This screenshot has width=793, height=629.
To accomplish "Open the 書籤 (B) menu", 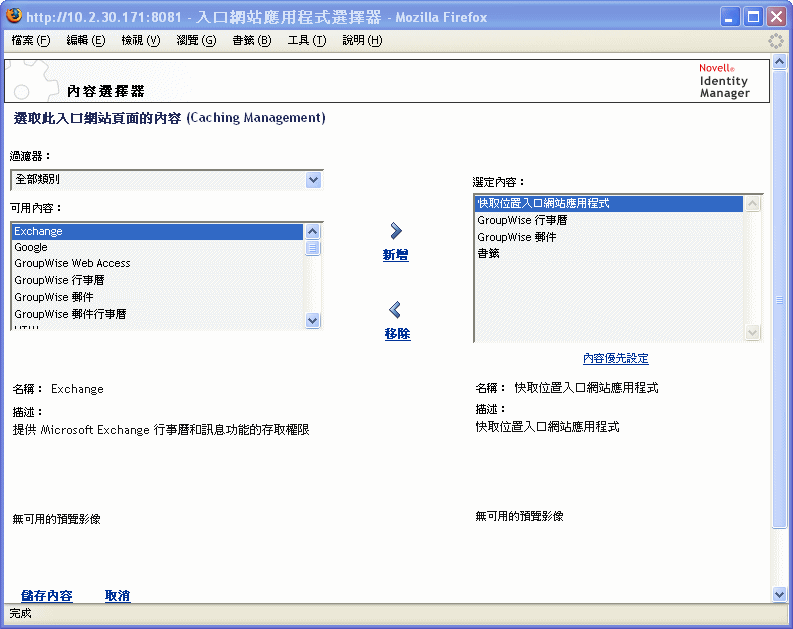I will [252, 40].
